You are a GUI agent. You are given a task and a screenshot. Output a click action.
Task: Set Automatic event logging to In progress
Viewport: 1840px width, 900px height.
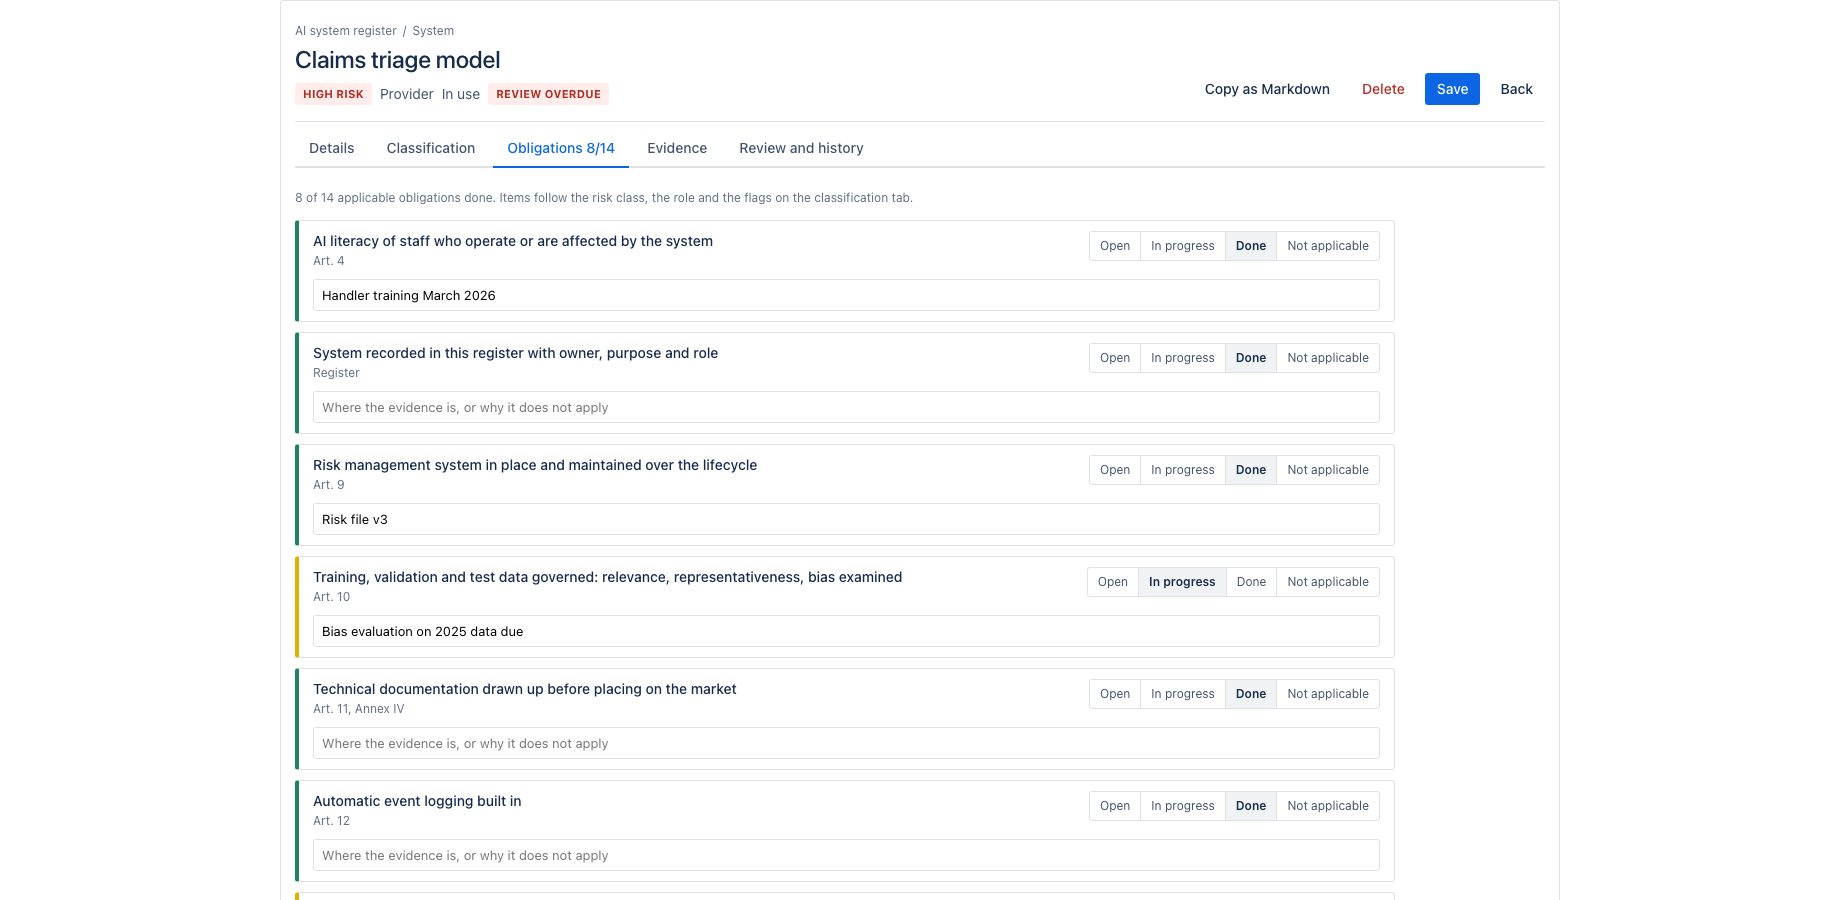click(1183, 806)
